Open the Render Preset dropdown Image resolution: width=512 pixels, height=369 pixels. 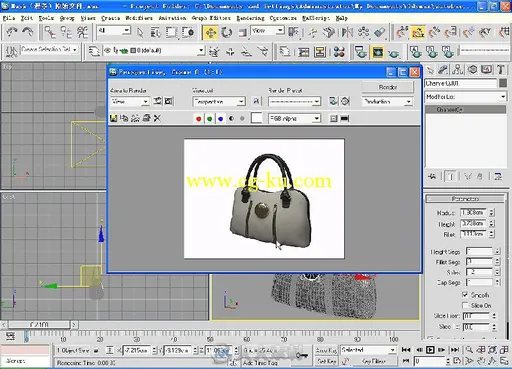(x=295, y=101)
